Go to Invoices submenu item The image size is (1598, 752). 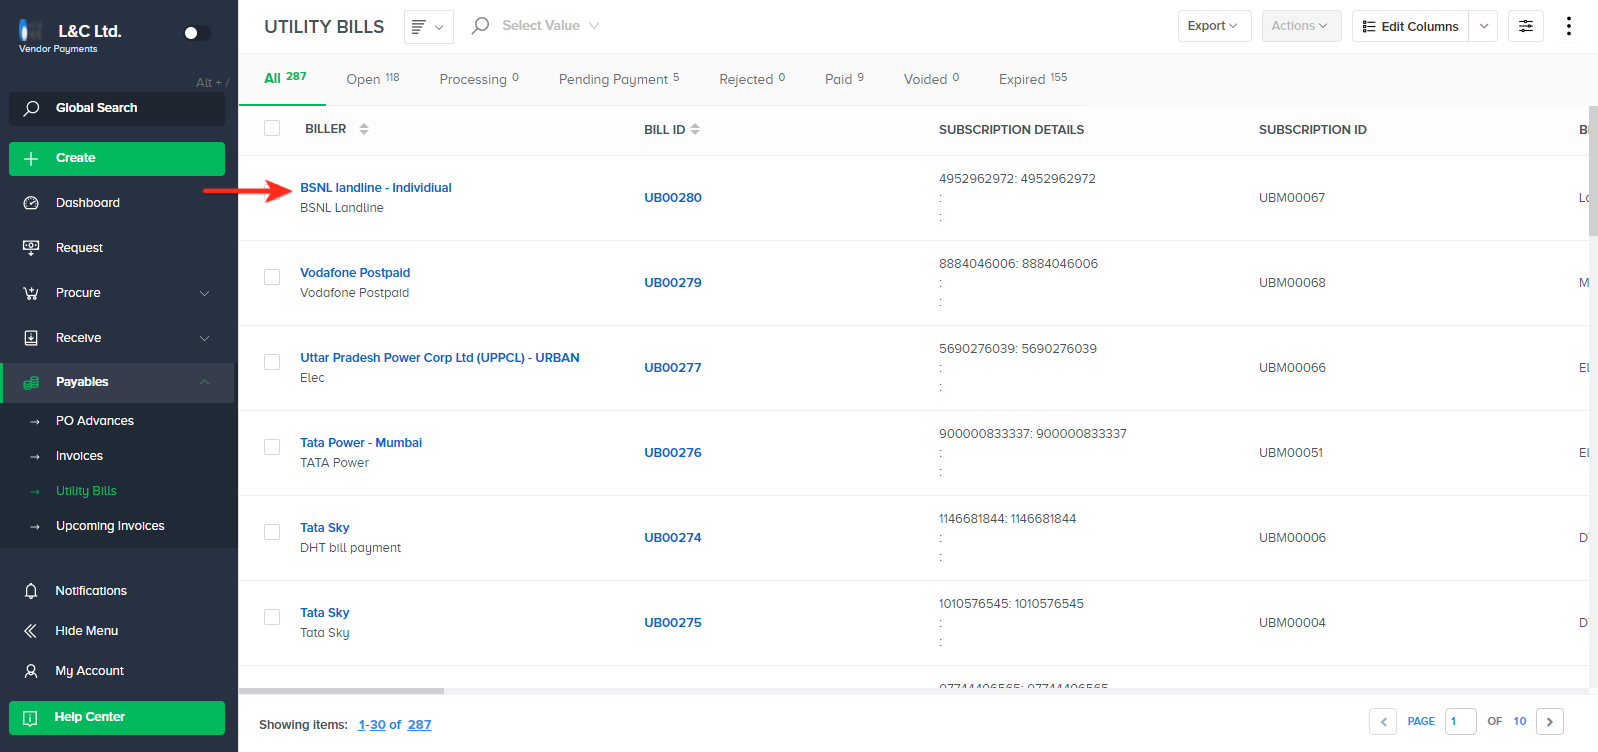click(x=79, y=456)
